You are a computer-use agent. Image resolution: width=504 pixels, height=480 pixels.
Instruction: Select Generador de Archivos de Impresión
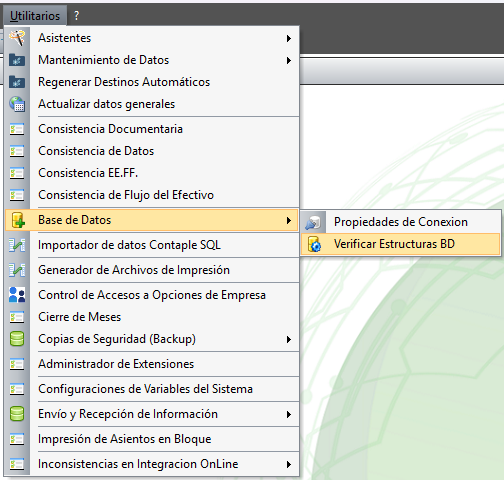pos(152,270)
